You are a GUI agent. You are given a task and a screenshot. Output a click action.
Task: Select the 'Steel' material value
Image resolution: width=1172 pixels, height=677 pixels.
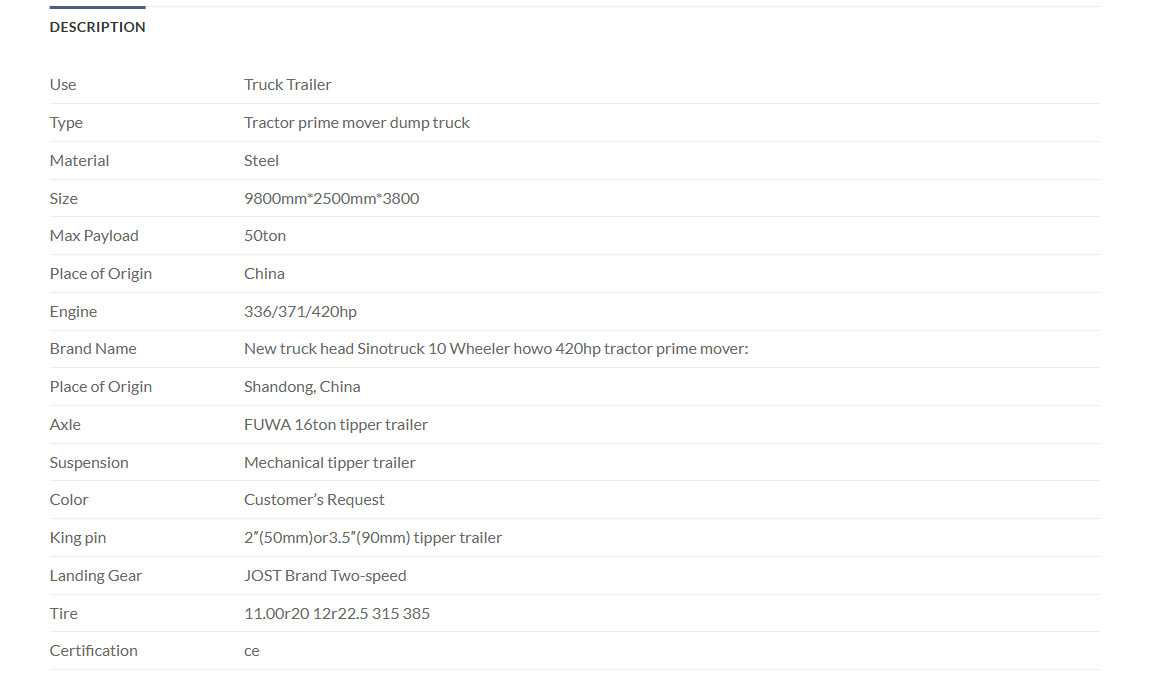261,161
